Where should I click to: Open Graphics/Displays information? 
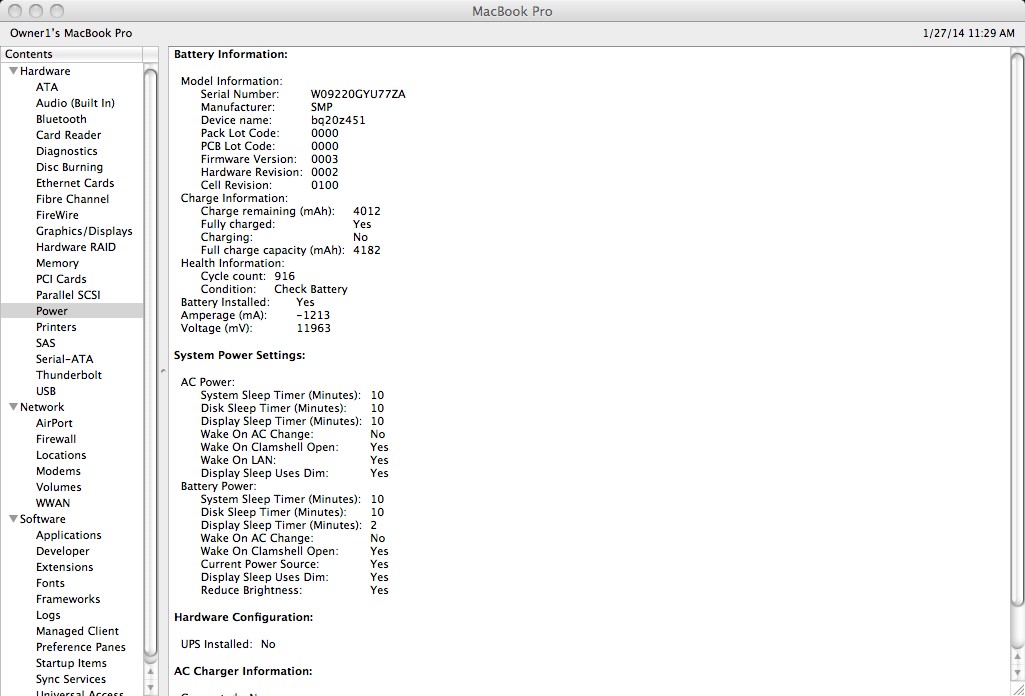coord(84,231)
